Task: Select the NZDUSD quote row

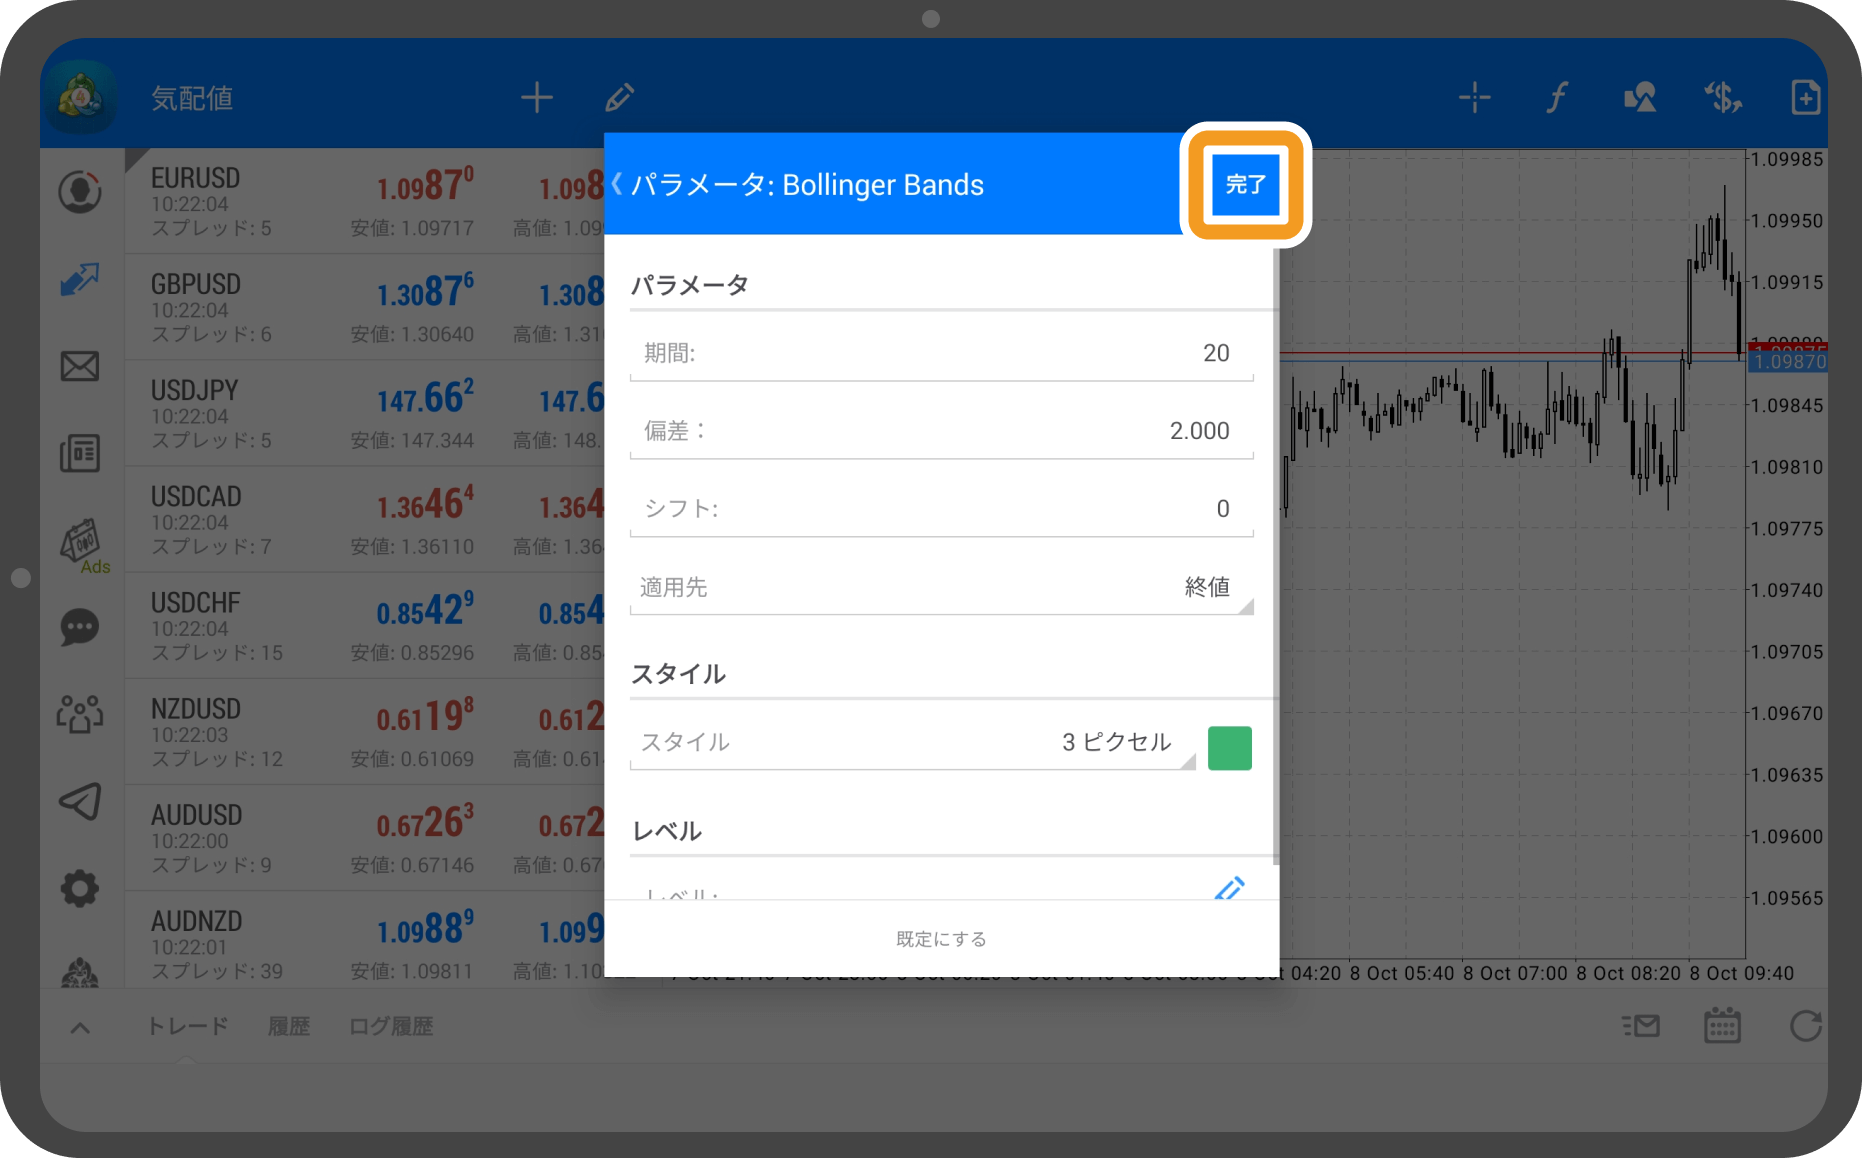Action: (x=364, y=732)
